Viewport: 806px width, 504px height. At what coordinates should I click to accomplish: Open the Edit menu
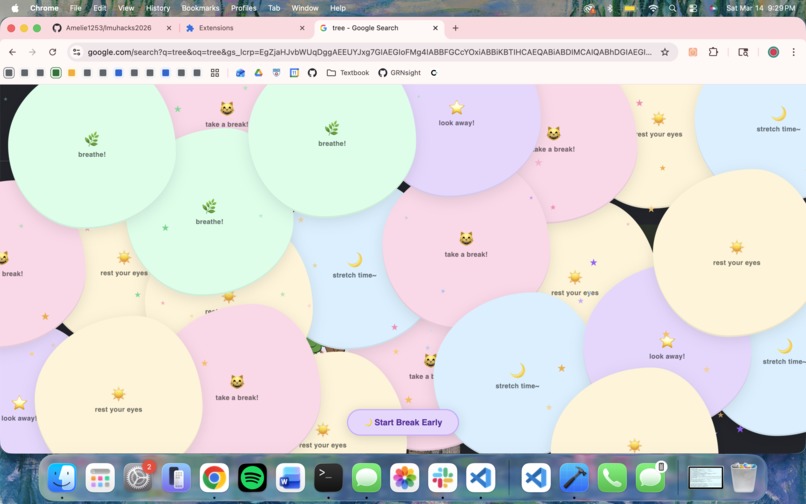pyautogui.click(x=100, y=8)
